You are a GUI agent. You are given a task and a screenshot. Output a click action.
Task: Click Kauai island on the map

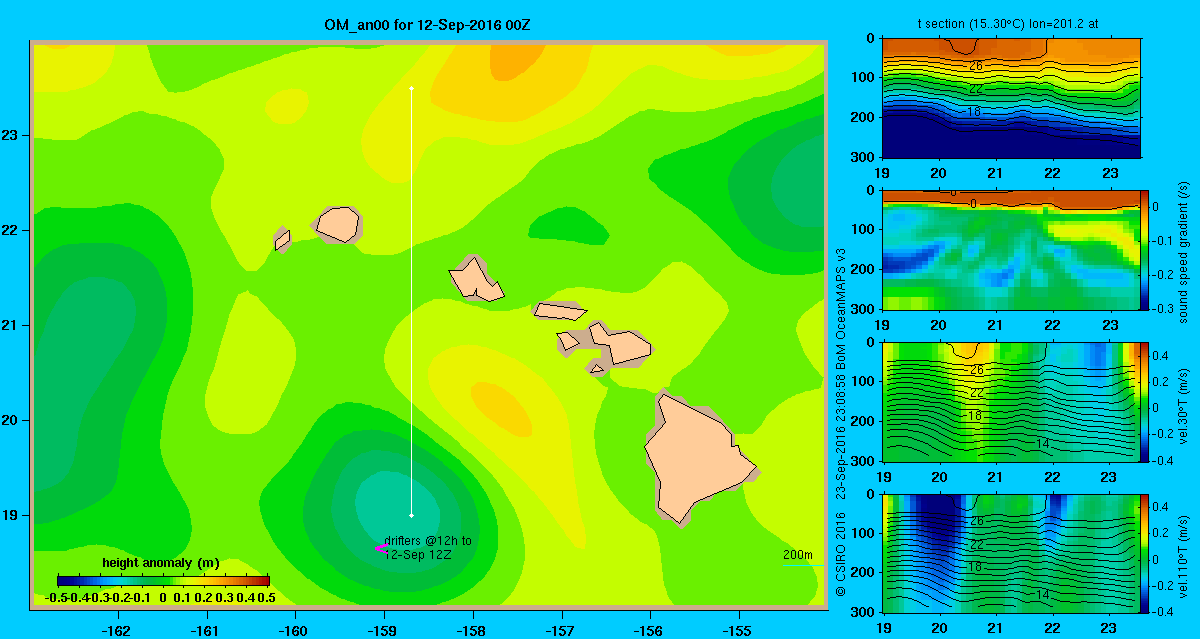[x=337, y=223]
